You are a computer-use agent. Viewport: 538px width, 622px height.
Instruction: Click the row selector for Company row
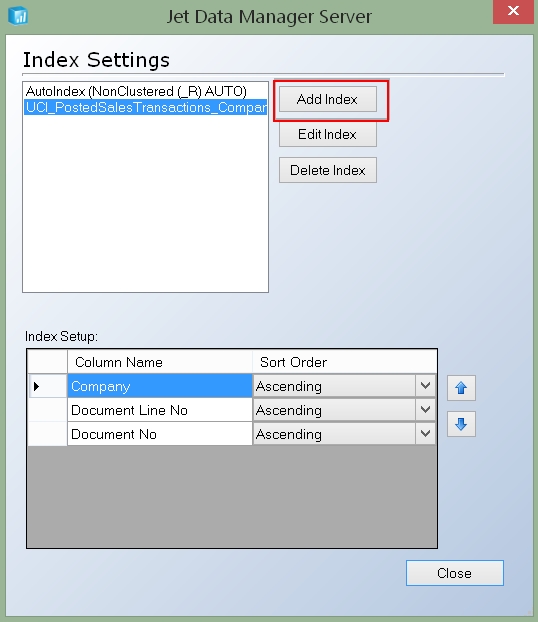click(x=47, y=386)
